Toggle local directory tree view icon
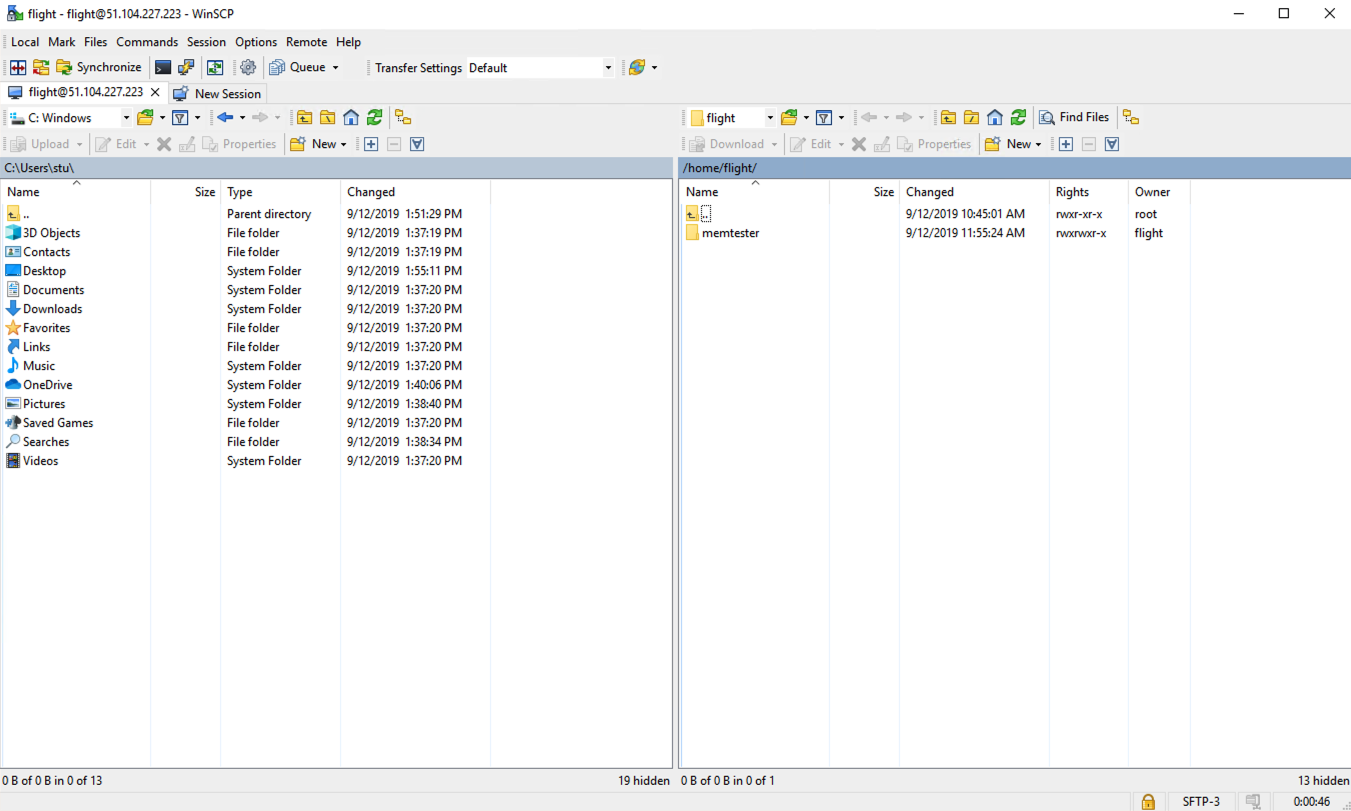The image size is (1351, 811). (x=403, y=118)
